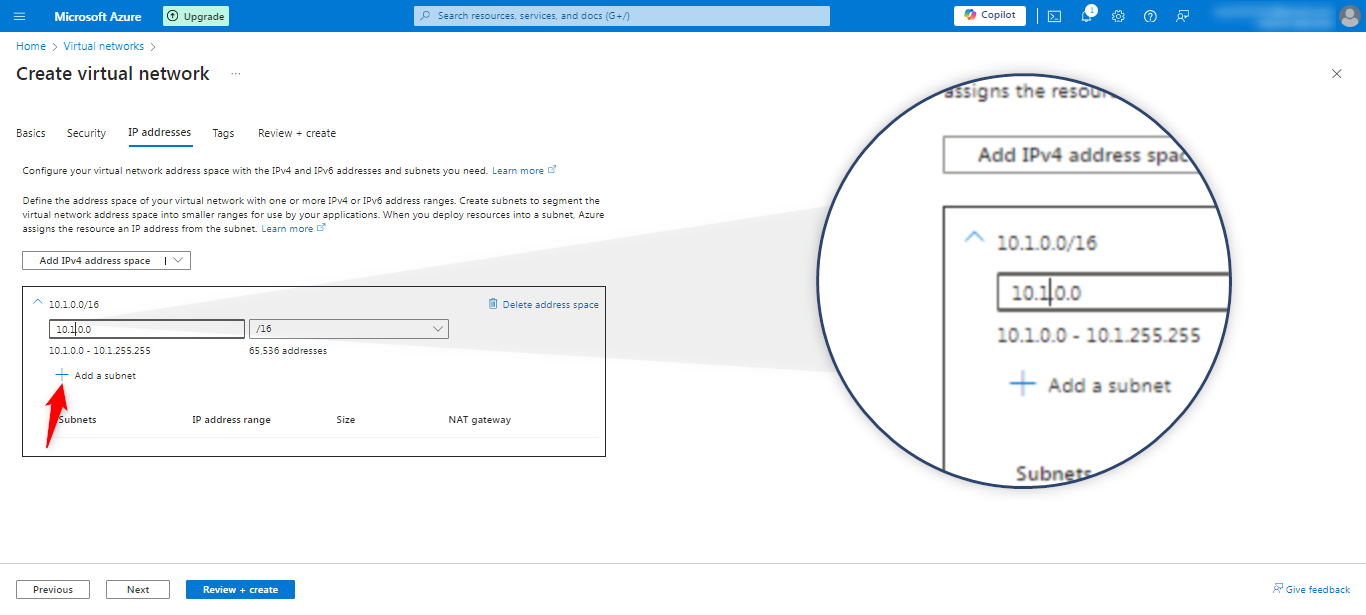Open Learn more link after subnet description

[x=293, y=229]
